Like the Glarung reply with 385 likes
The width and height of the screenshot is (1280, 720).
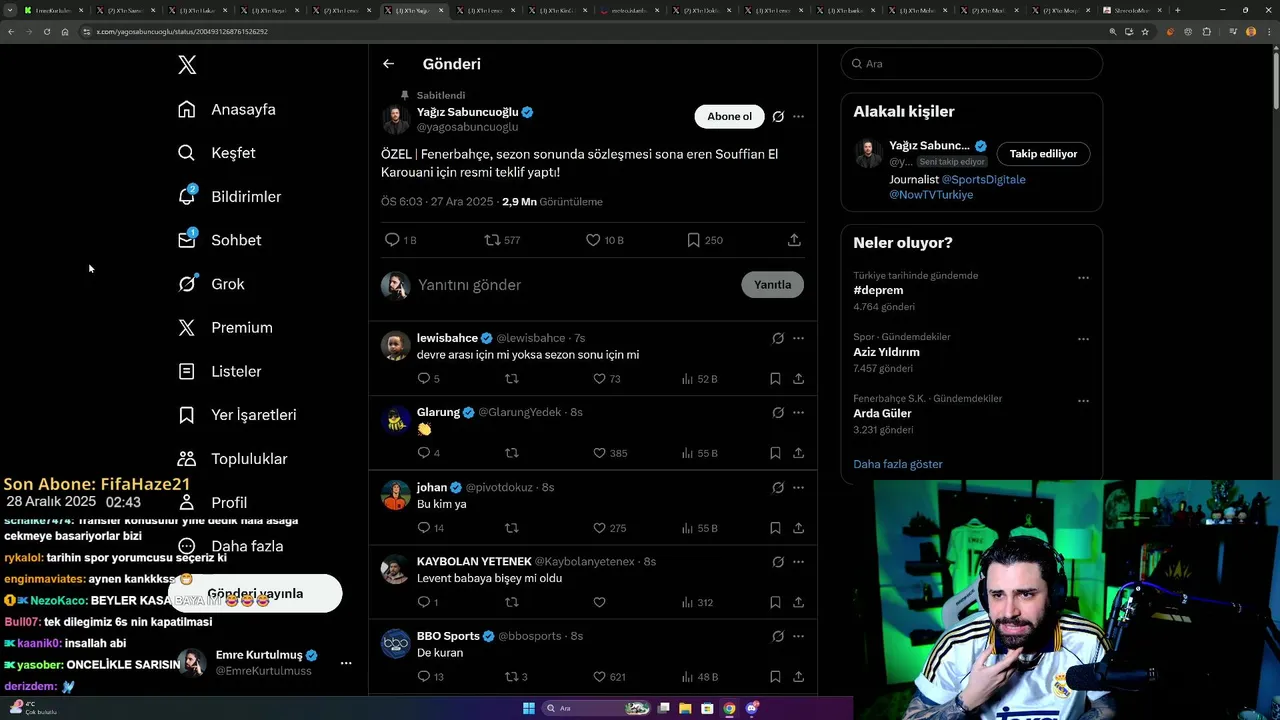[x=610, y=453]
